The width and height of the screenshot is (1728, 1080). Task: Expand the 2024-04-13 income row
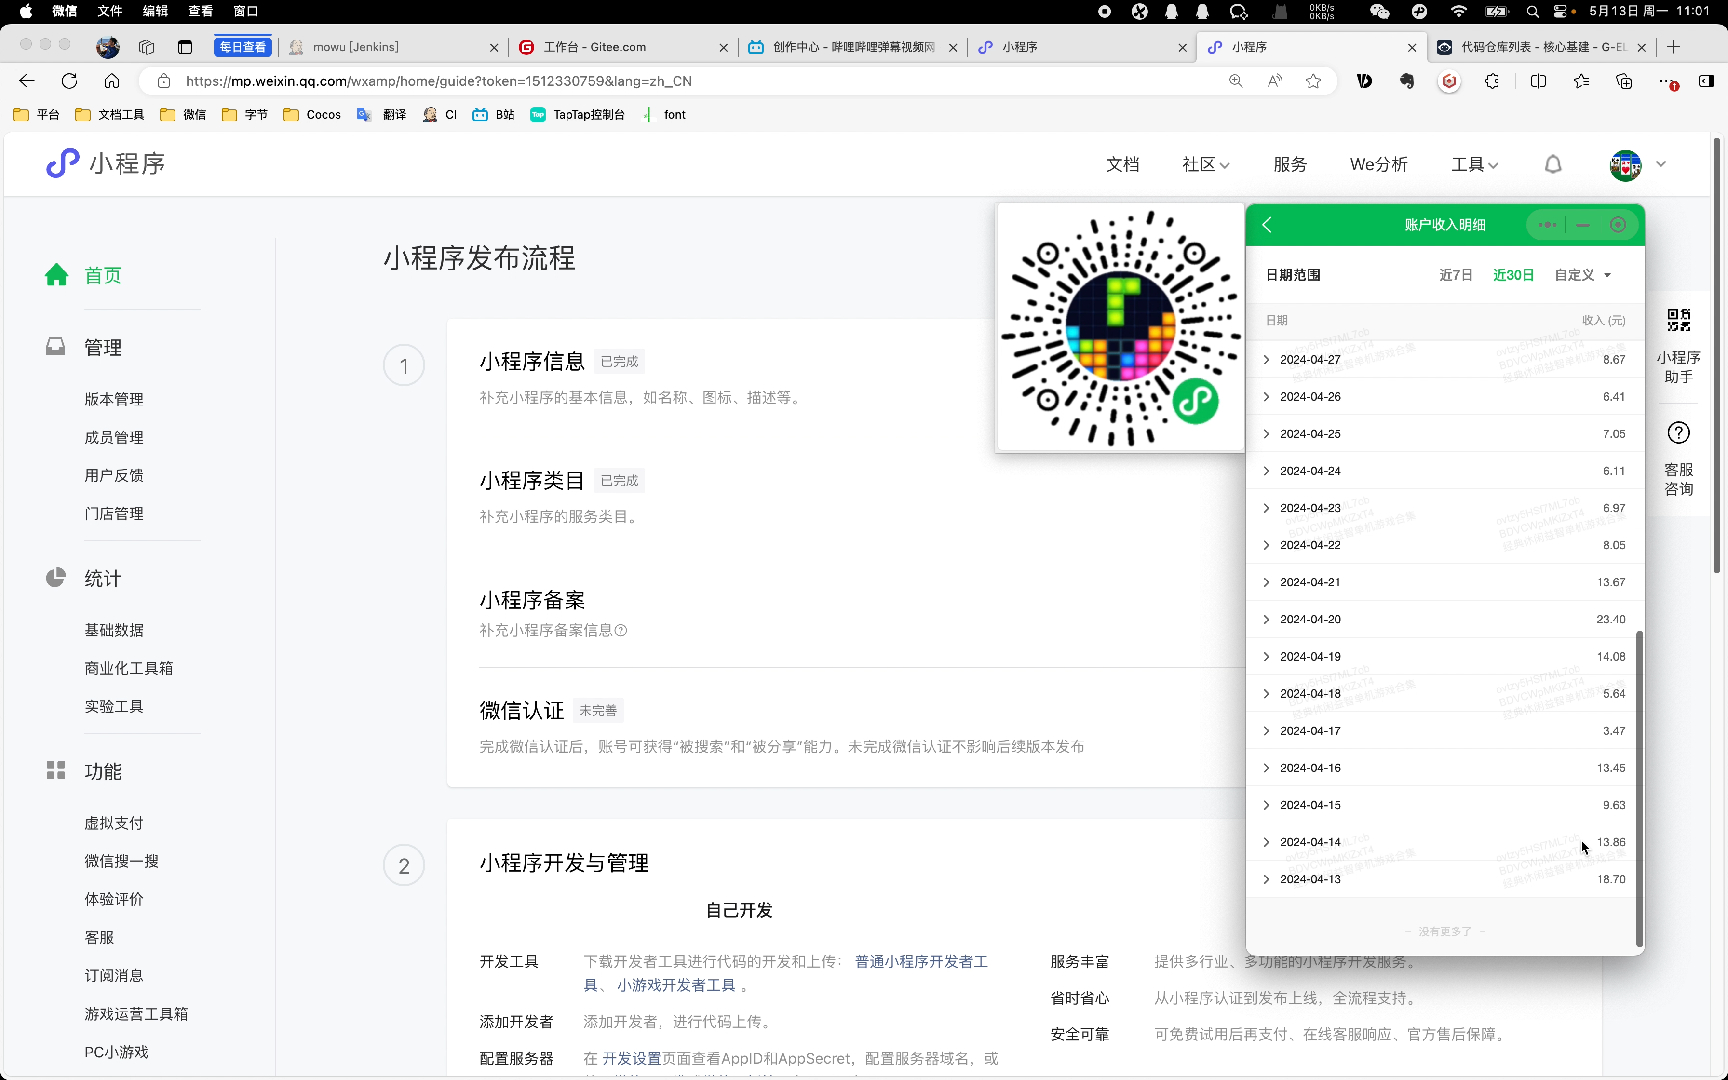pyautogui.click(x=1445, y=879)
